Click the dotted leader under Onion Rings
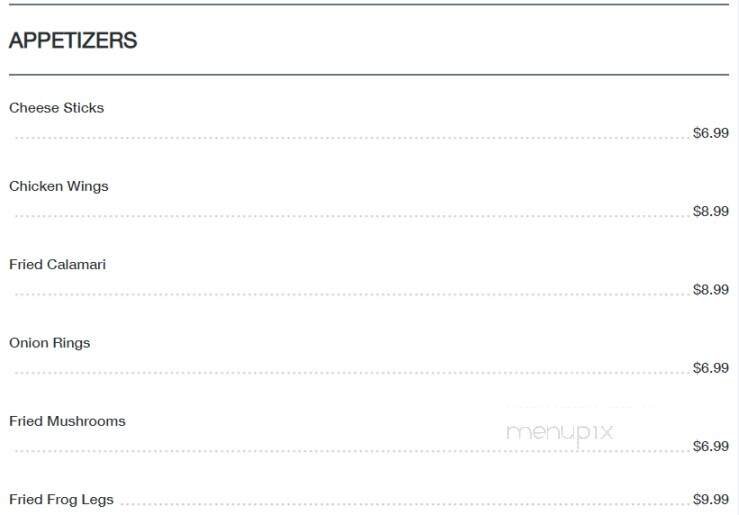Screen dimensions: 739x515 coord(350,373)
